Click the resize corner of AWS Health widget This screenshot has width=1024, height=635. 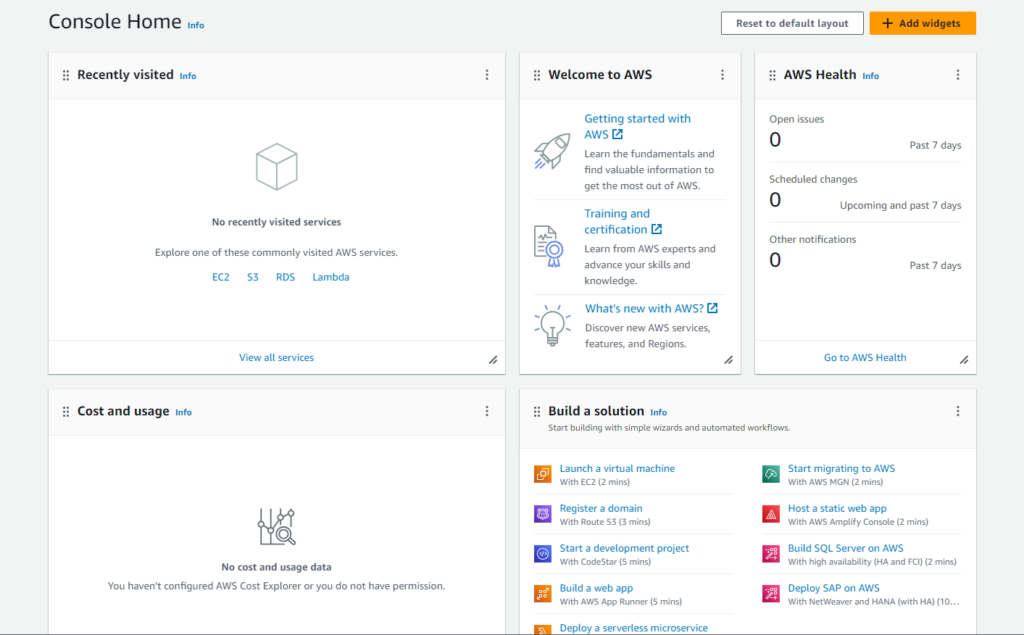click(x=964, y=360)
